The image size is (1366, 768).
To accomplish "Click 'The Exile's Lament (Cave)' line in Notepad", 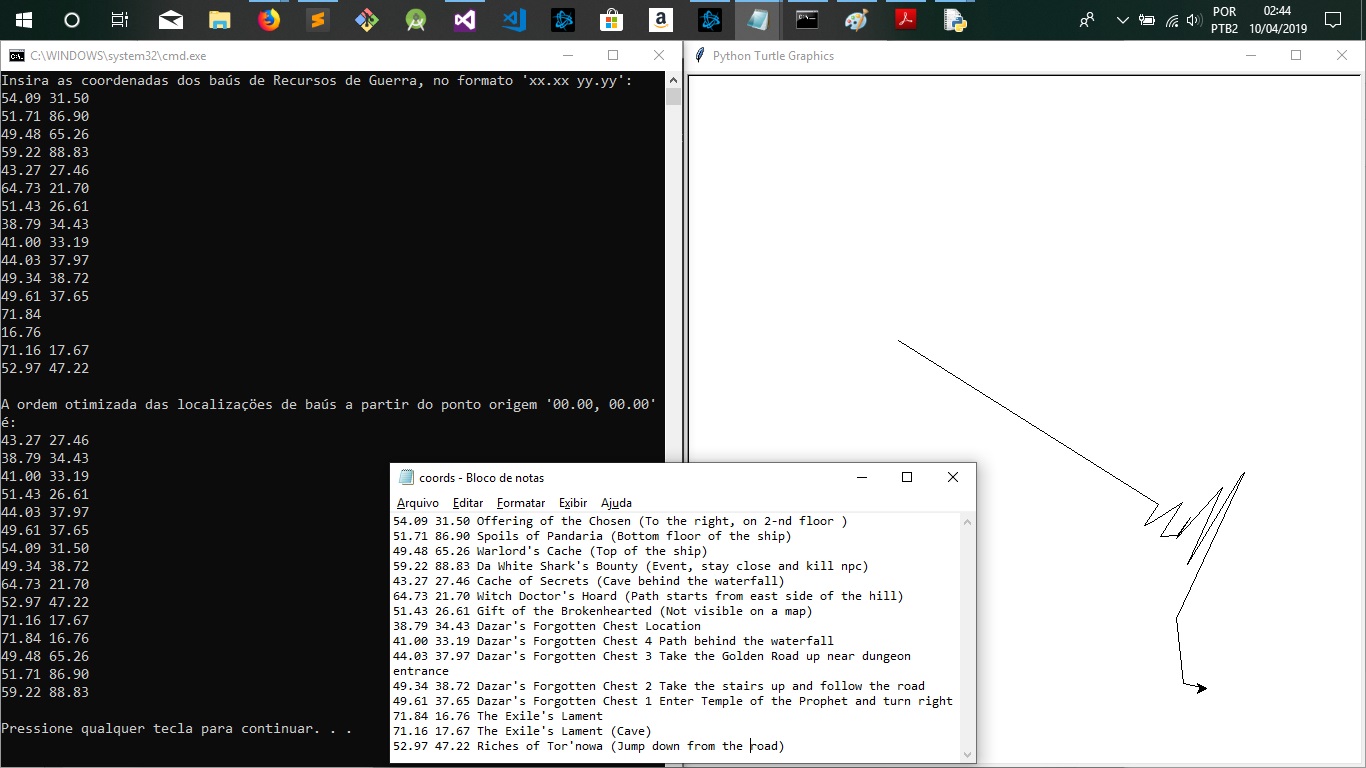I will click(x=522, y=731).
